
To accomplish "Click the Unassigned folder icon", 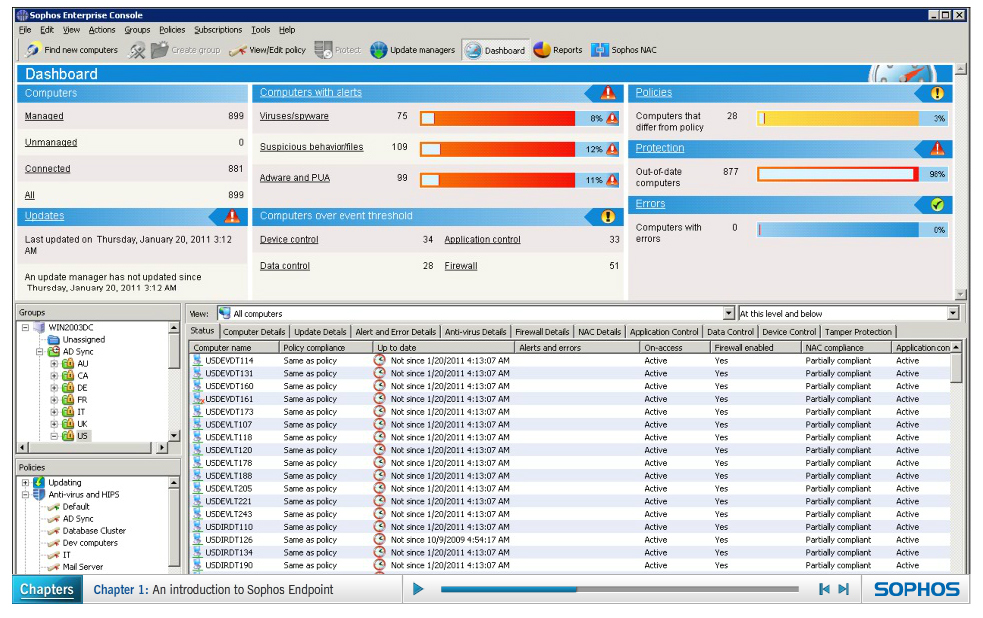I will point(54,340).
